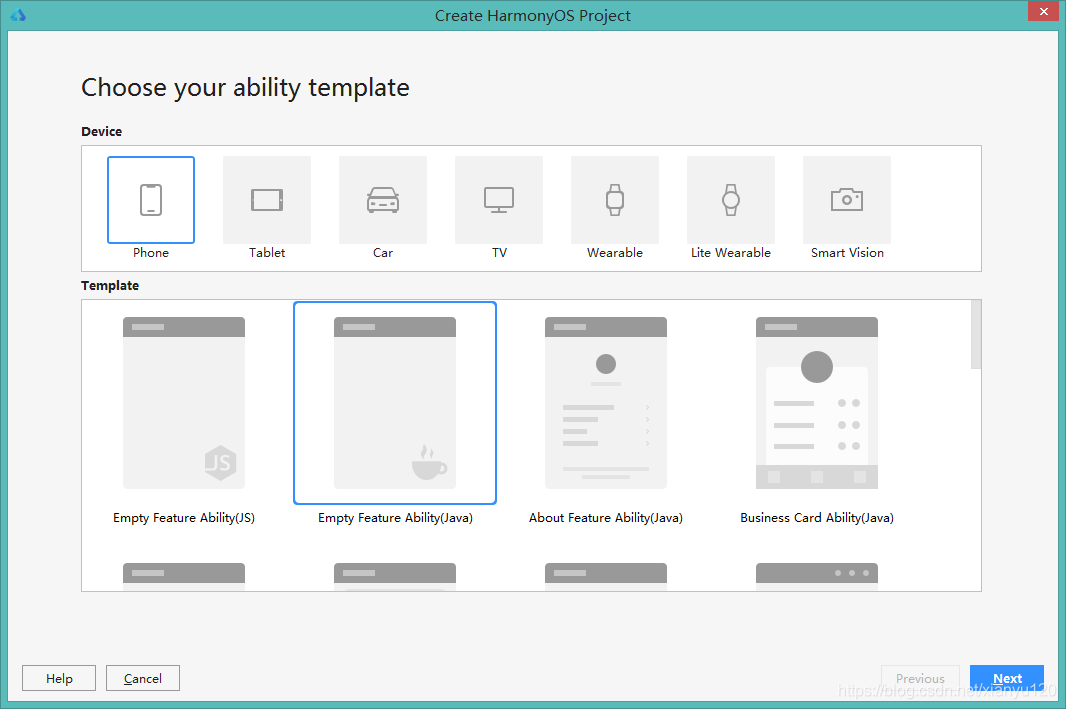This screenshot has width=1066, height=709.
Task: Click the Help button
Action: coord(59,678)
